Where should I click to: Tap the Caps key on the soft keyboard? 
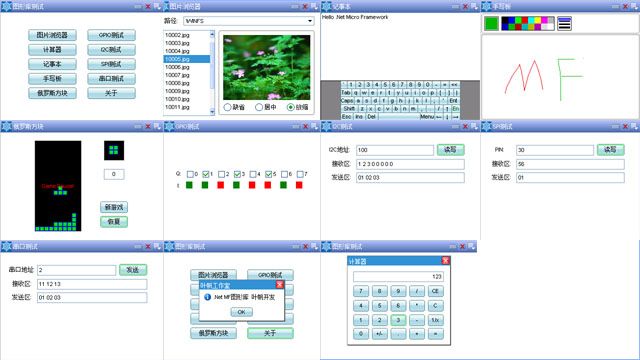tap(347, 100)
